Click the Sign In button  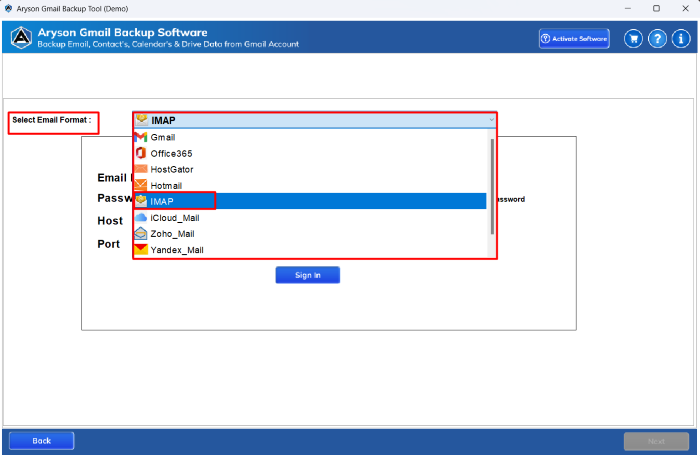pos(308,275)
